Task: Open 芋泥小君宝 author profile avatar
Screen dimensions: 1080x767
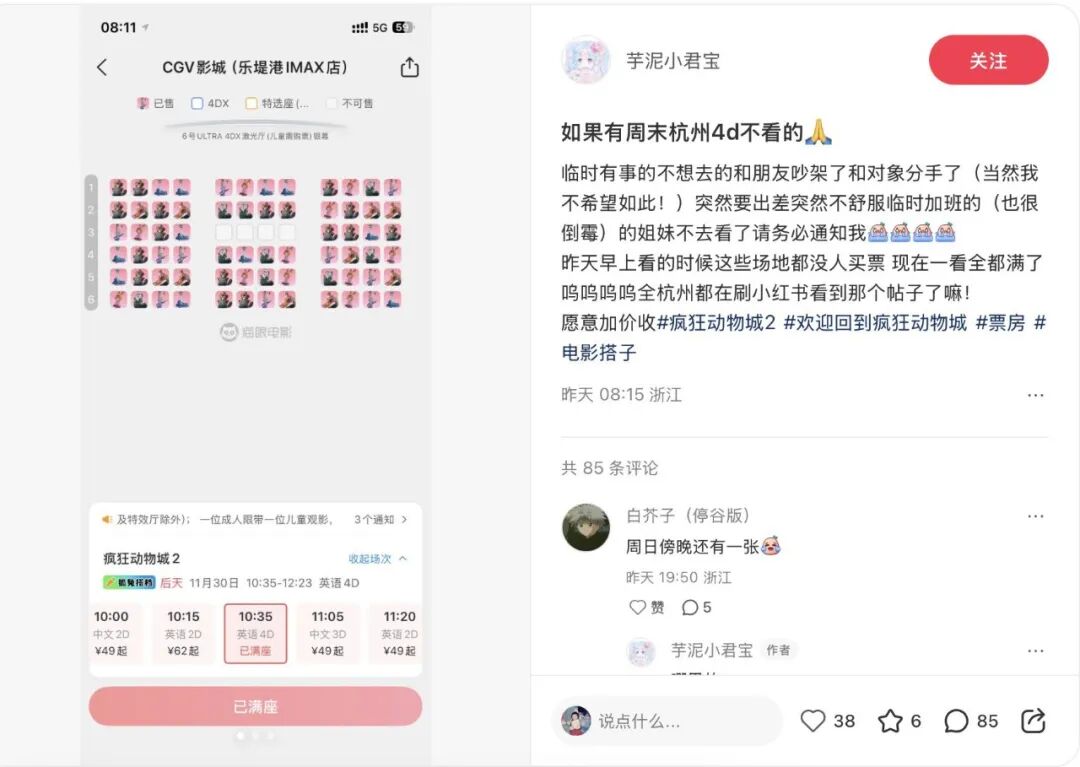Action: (585, 61)
